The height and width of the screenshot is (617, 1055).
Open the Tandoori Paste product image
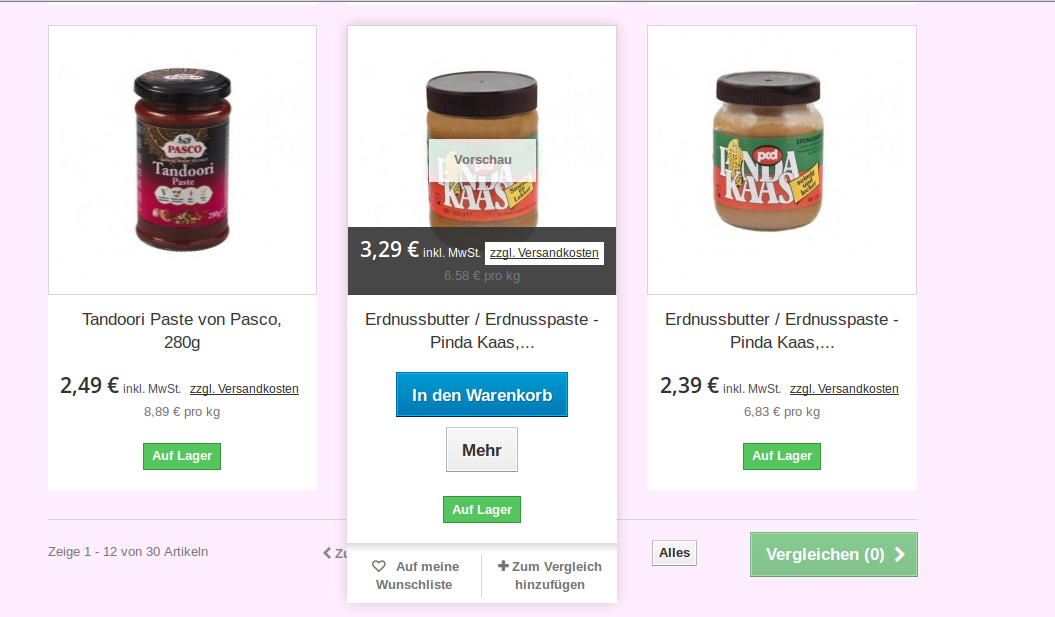coord(182,160)
